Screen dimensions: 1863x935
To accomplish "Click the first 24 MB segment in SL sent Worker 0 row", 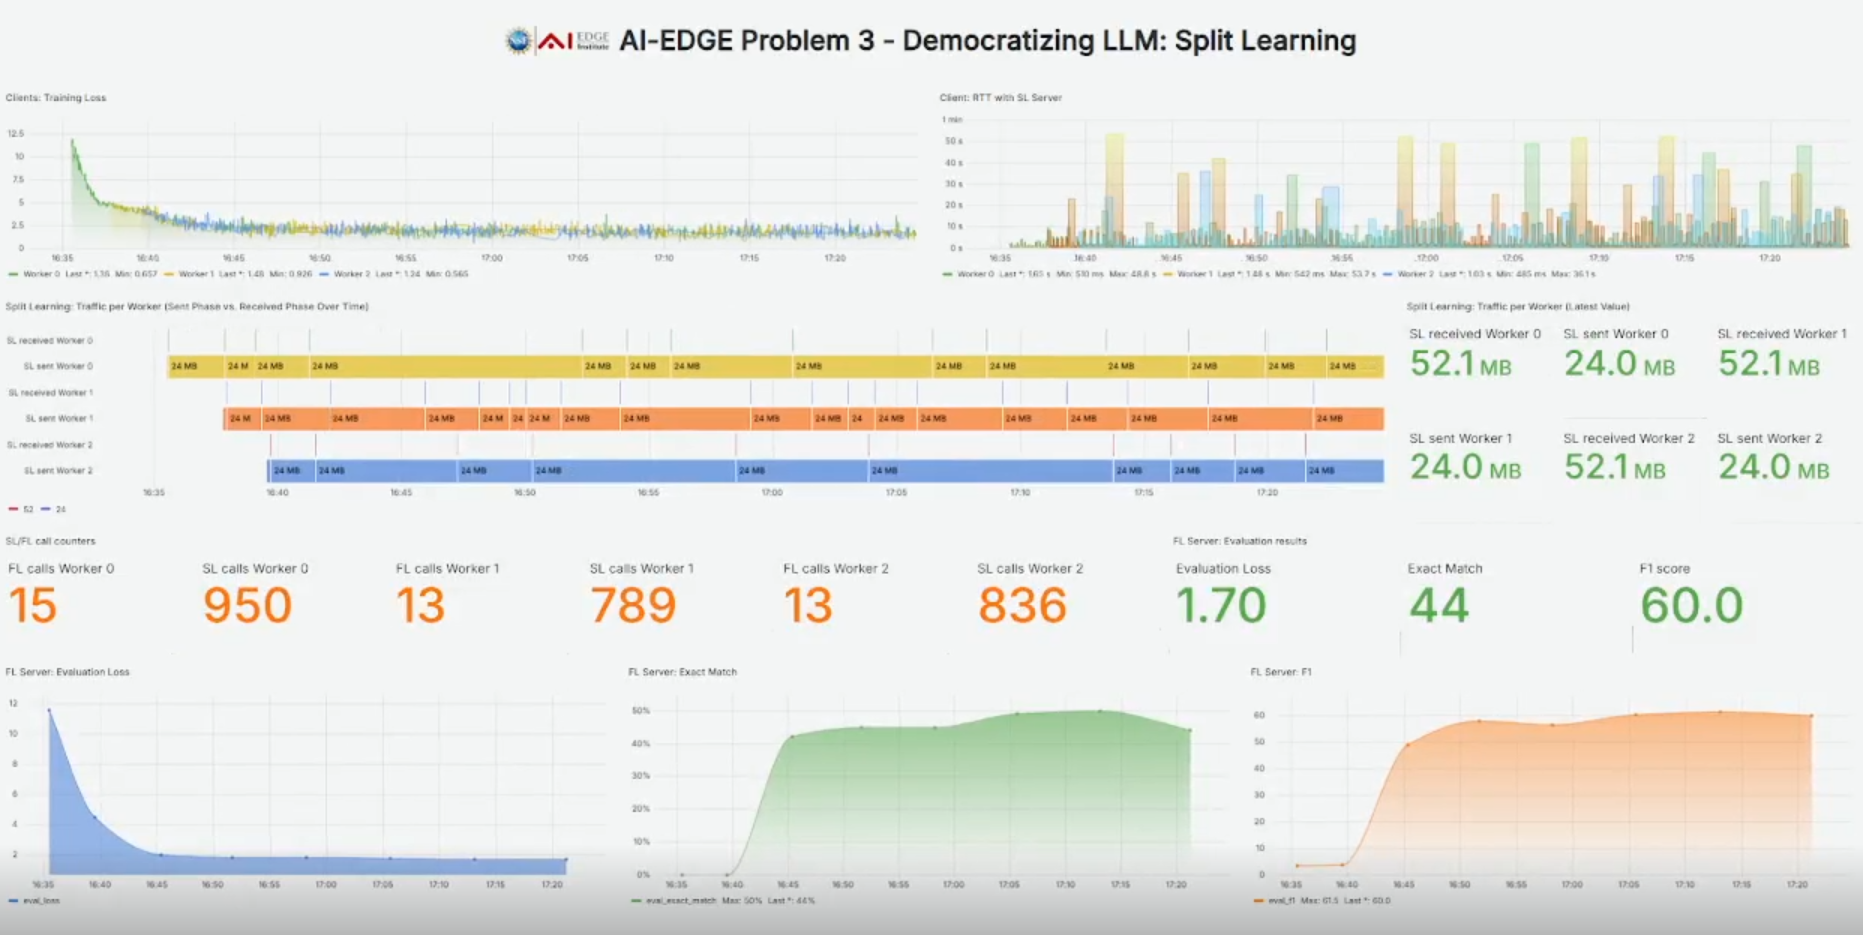I will coord(195,367).
